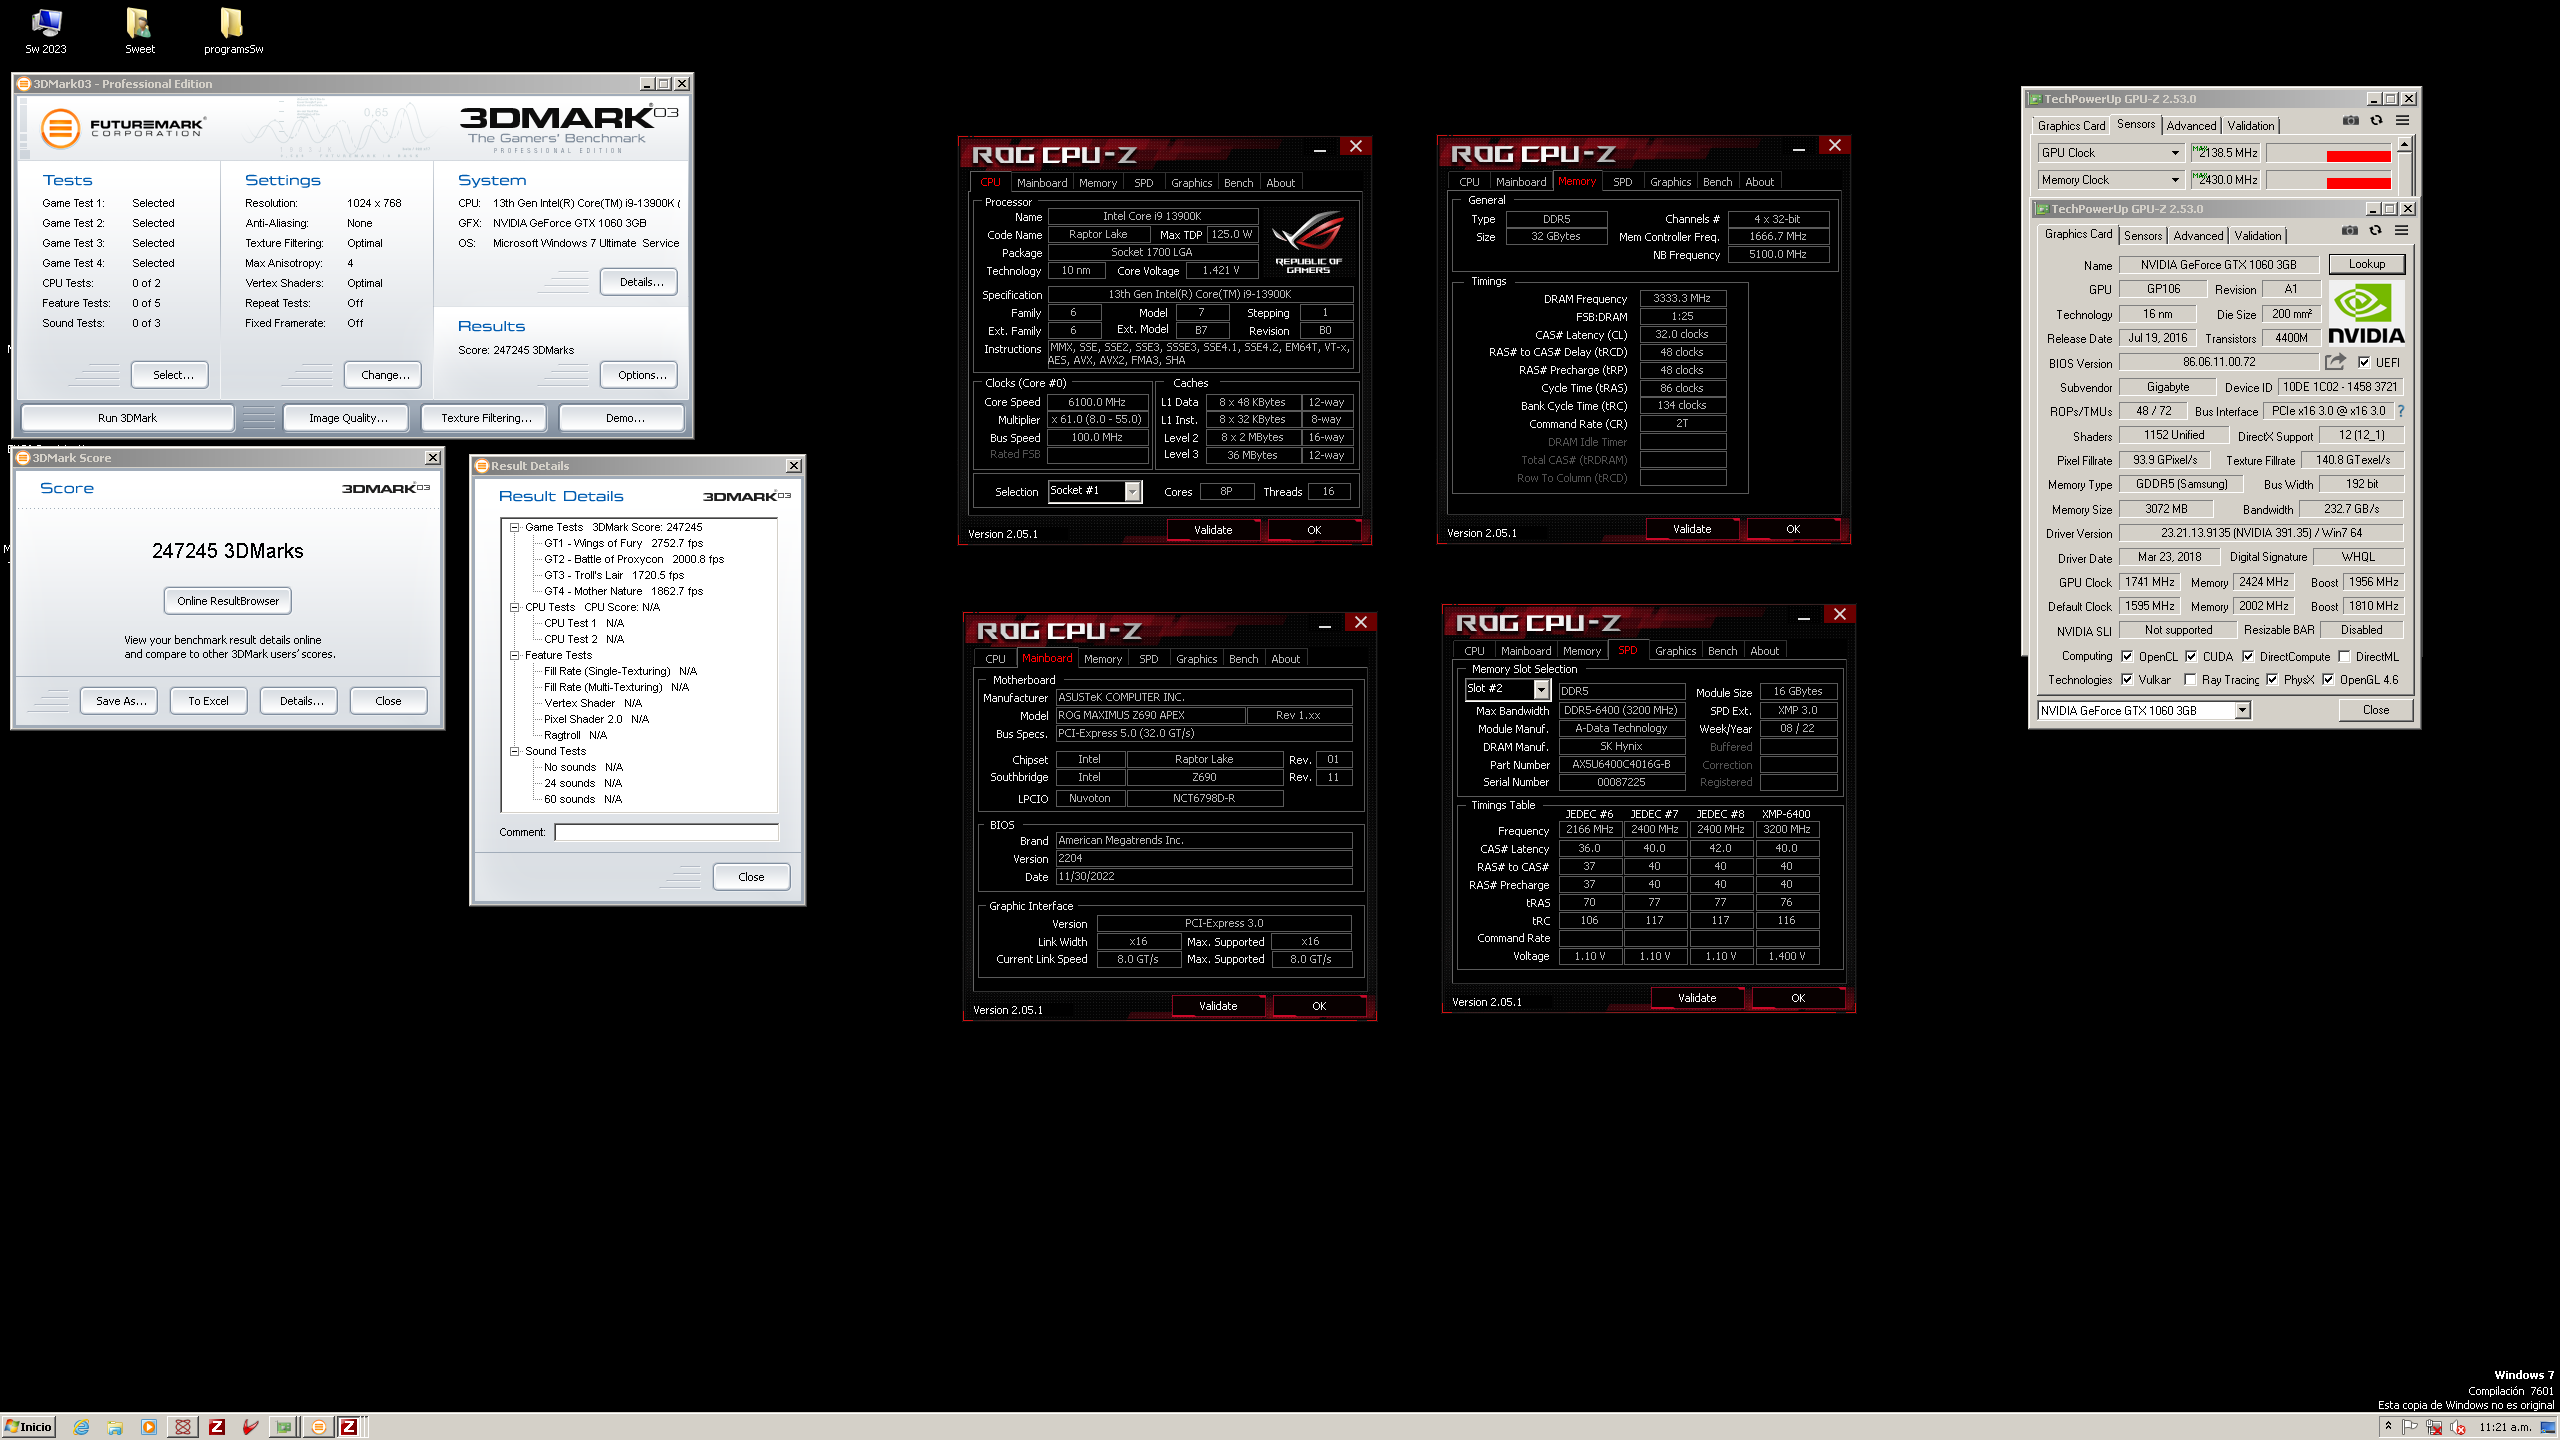Viewport: 2560px width, 1440px height.
Task: Click Inicio start button
Action: pos(29,1427)
